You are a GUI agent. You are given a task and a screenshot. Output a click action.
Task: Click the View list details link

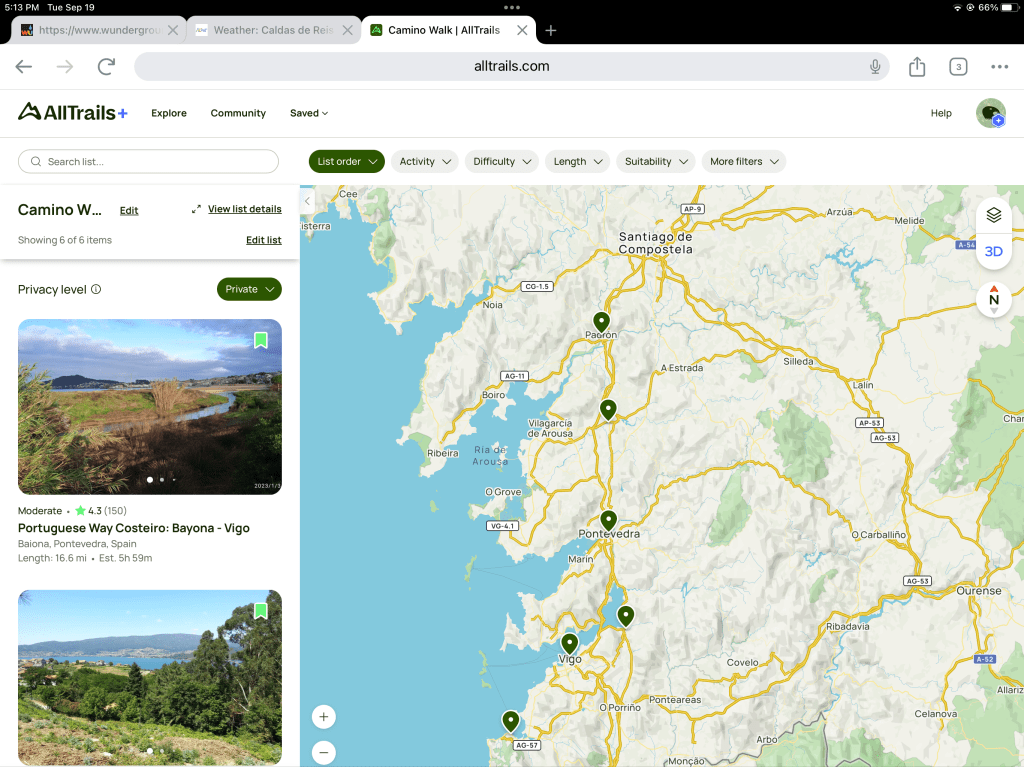coord(244,209)
